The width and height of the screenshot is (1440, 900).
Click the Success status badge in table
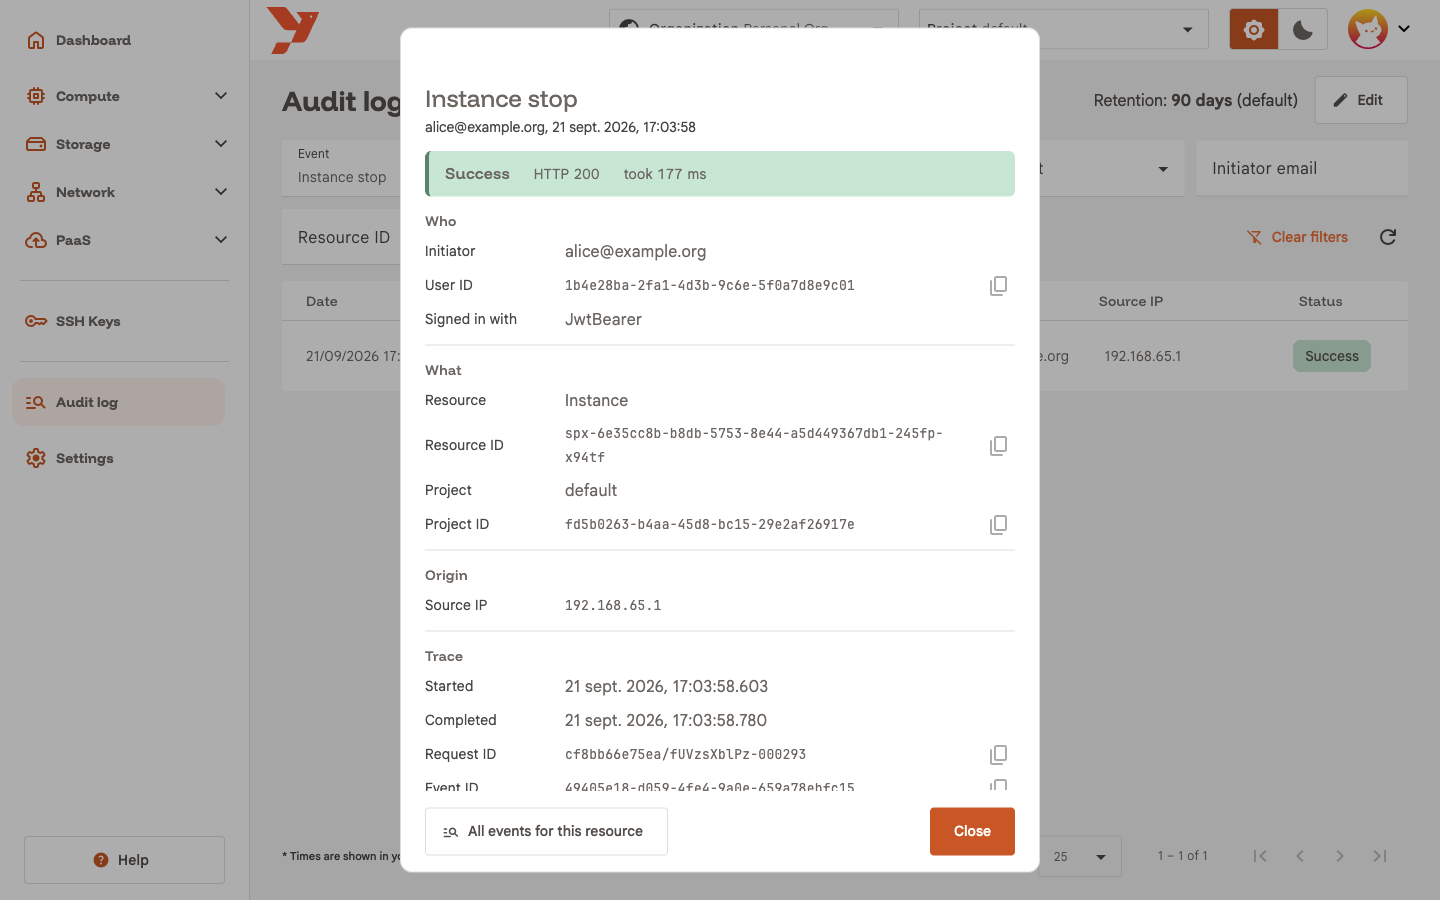pyautogui.click(x=1331, y=356)
